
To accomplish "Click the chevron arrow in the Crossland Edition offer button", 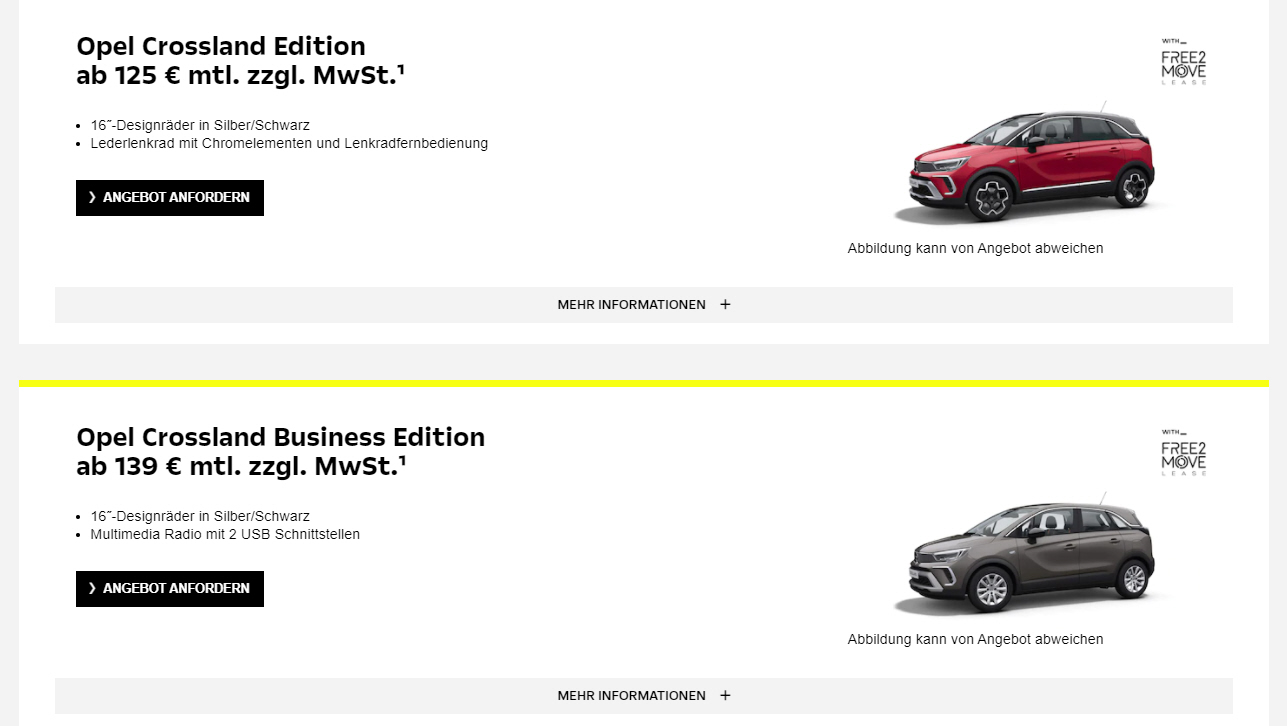I will [92, 198].
